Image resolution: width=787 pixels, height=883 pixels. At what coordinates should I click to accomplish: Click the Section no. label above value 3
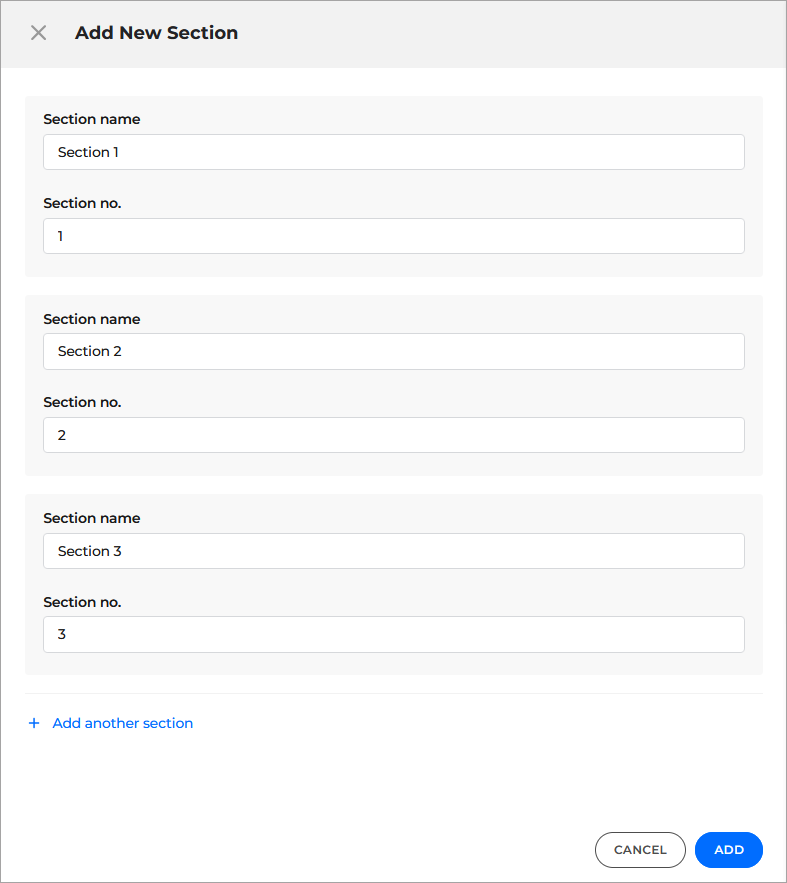(x=82, y=602)
